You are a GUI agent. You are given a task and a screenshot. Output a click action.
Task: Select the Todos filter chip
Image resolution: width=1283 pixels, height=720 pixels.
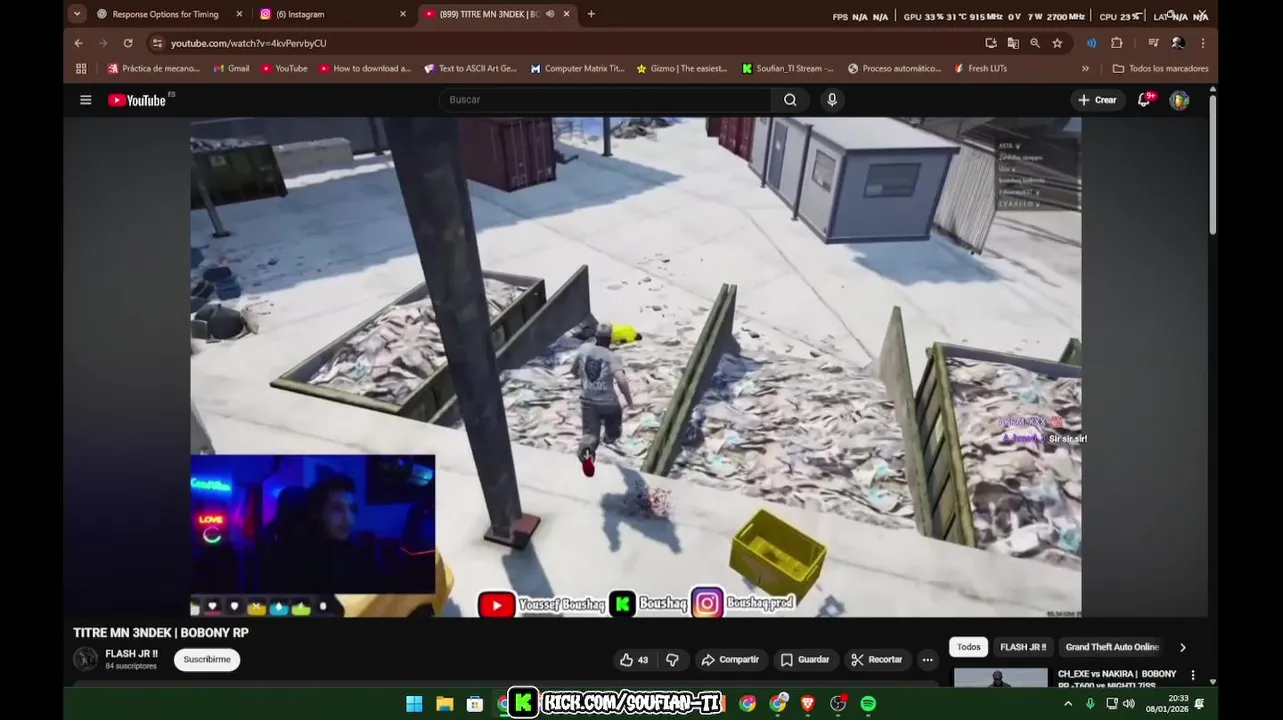point(969,647)
